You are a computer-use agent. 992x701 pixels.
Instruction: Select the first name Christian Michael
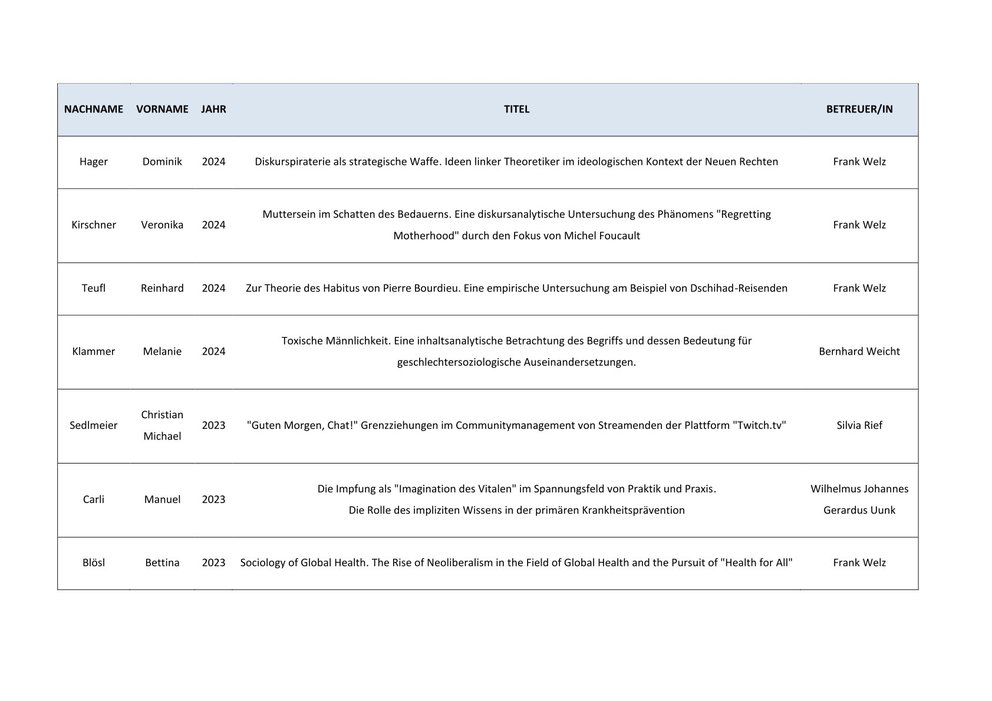[162, 425]
